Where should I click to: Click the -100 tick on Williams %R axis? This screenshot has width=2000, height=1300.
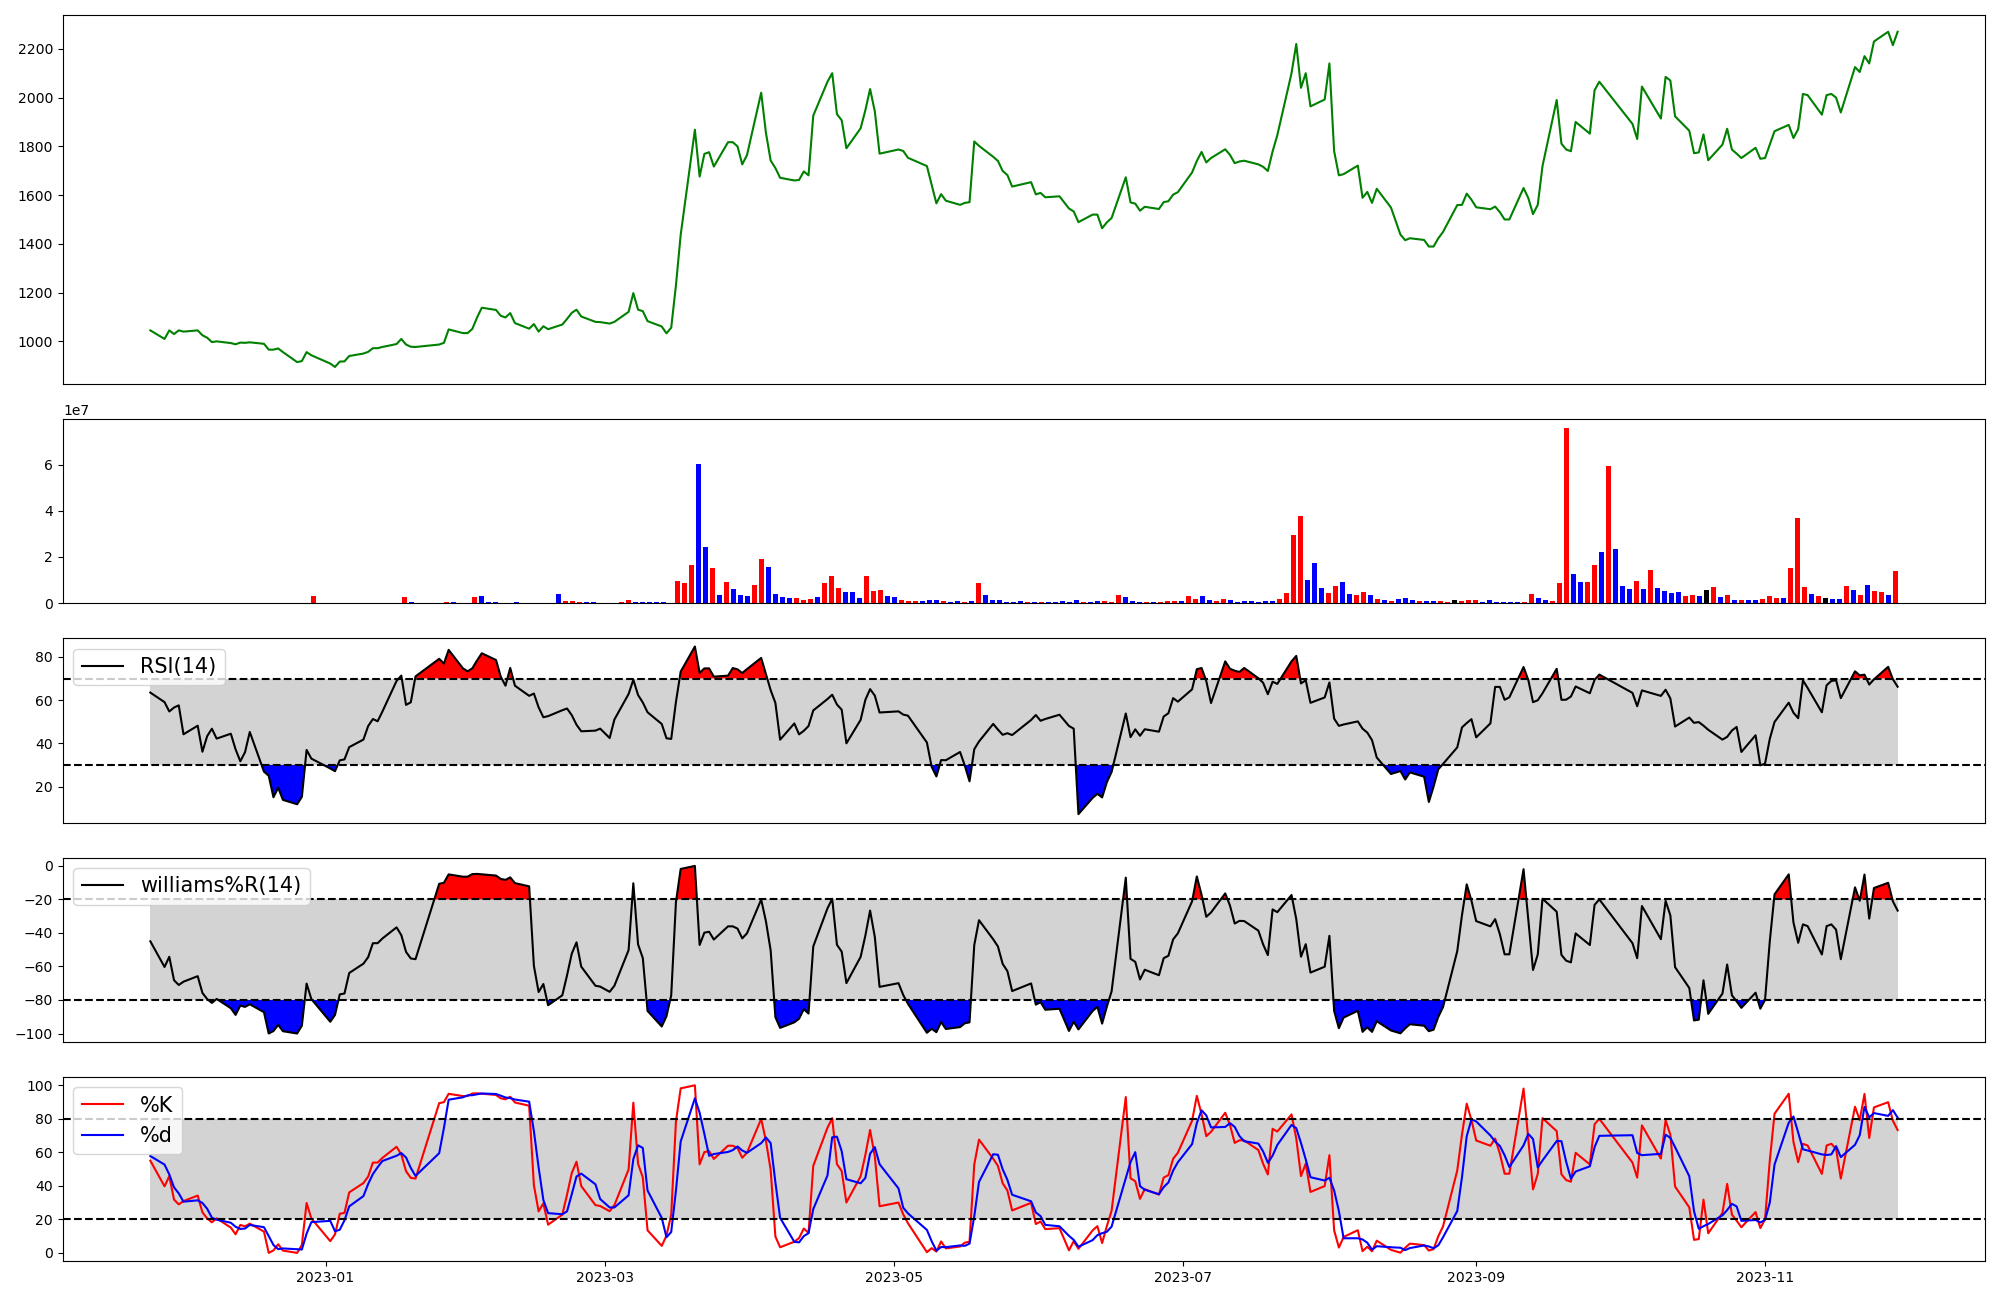(33, 1034)
